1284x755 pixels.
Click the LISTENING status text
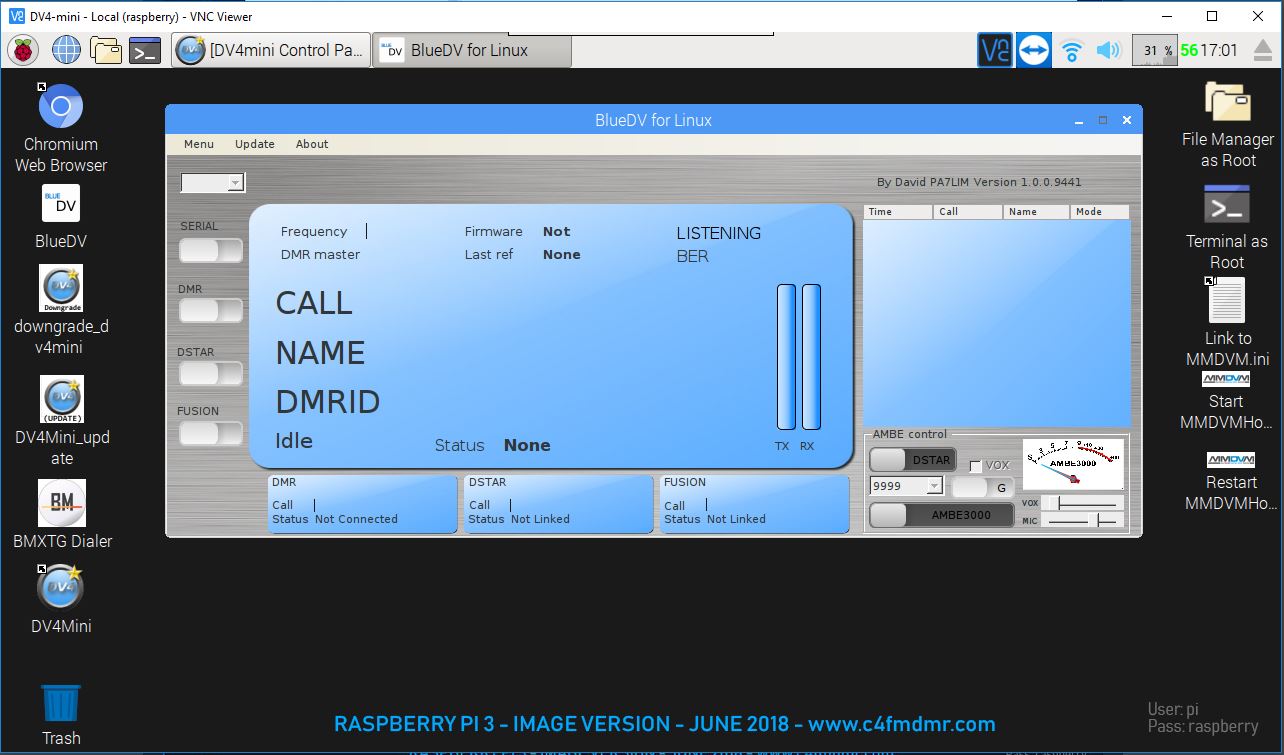(x=718, y=233)
